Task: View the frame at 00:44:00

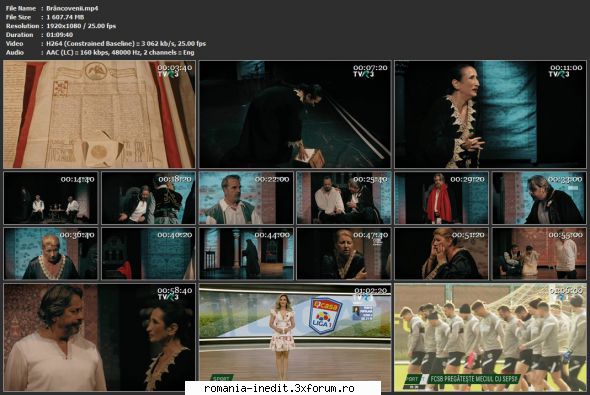Action: (246, 254)
